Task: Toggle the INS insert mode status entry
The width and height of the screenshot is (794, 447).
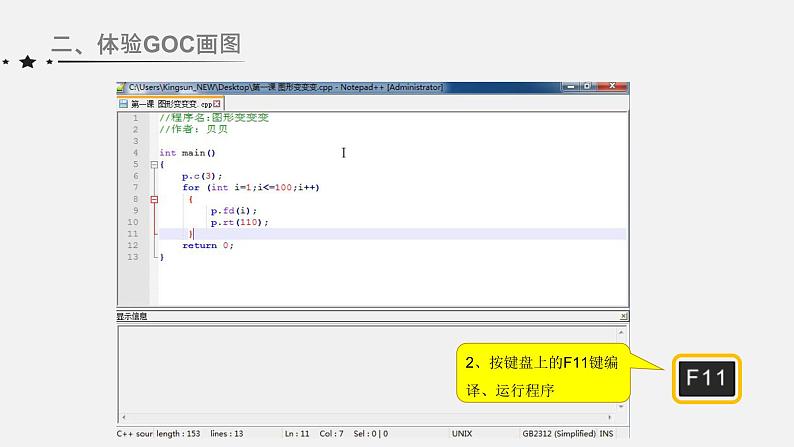Action: (606, 434)
